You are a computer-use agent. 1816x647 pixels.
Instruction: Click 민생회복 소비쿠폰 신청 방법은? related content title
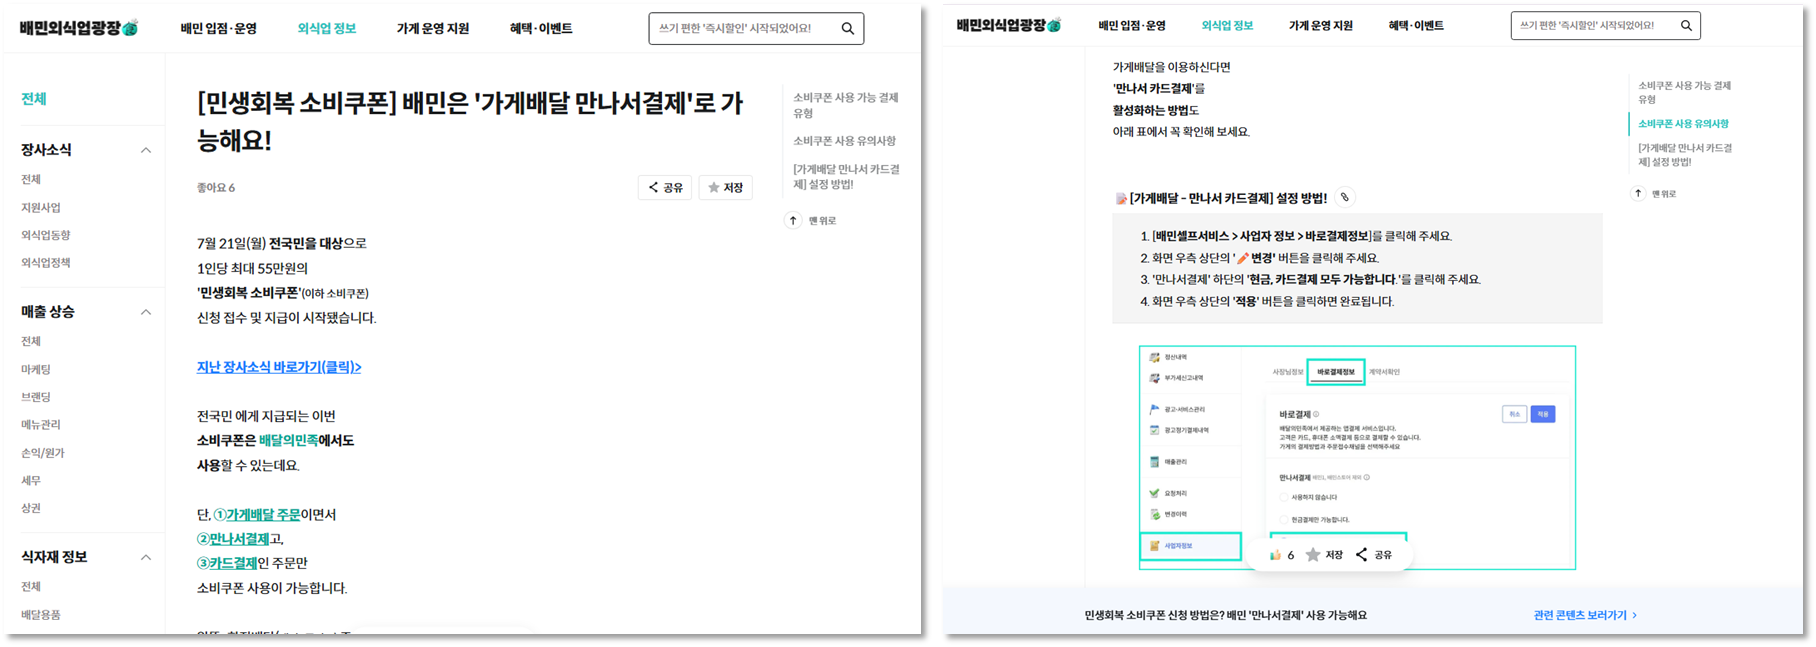(x=1225, y=615)
